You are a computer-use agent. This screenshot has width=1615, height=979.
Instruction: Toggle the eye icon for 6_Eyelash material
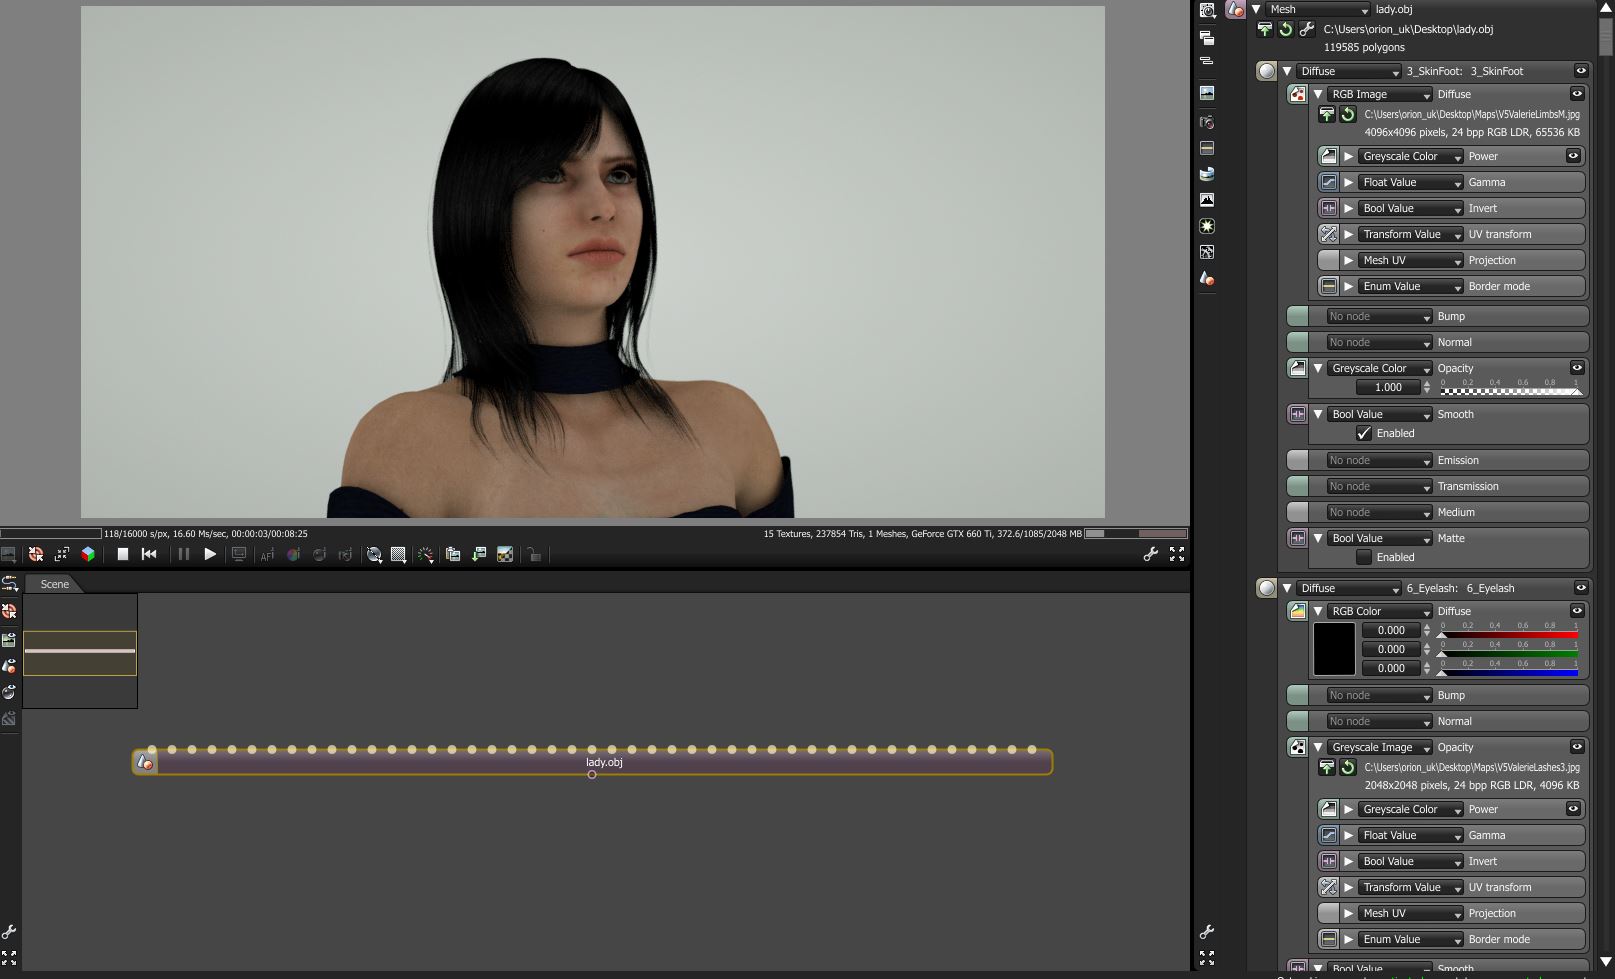pos(1581,588)
